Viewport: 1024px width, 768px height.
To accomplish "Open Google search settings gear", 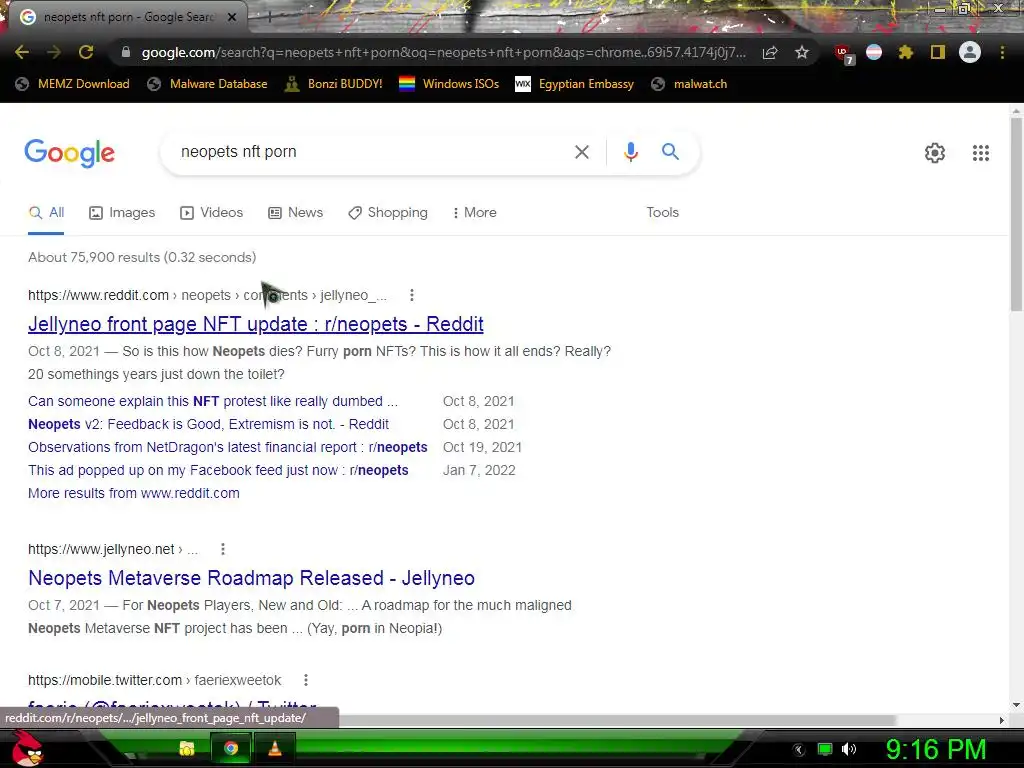I will click(x=935, y=153).
